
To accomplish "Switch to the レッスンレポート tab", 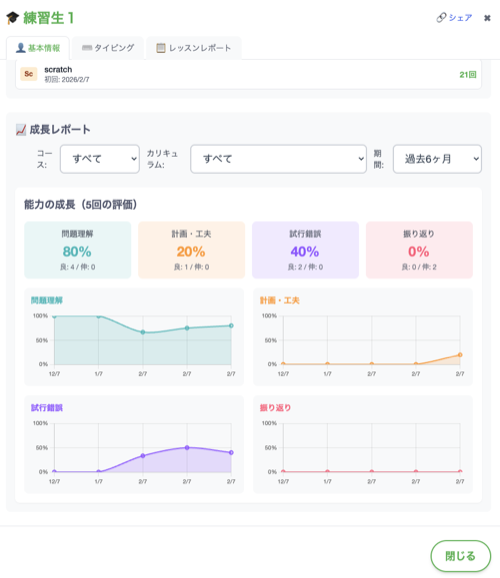I will (x=194, y=48).
